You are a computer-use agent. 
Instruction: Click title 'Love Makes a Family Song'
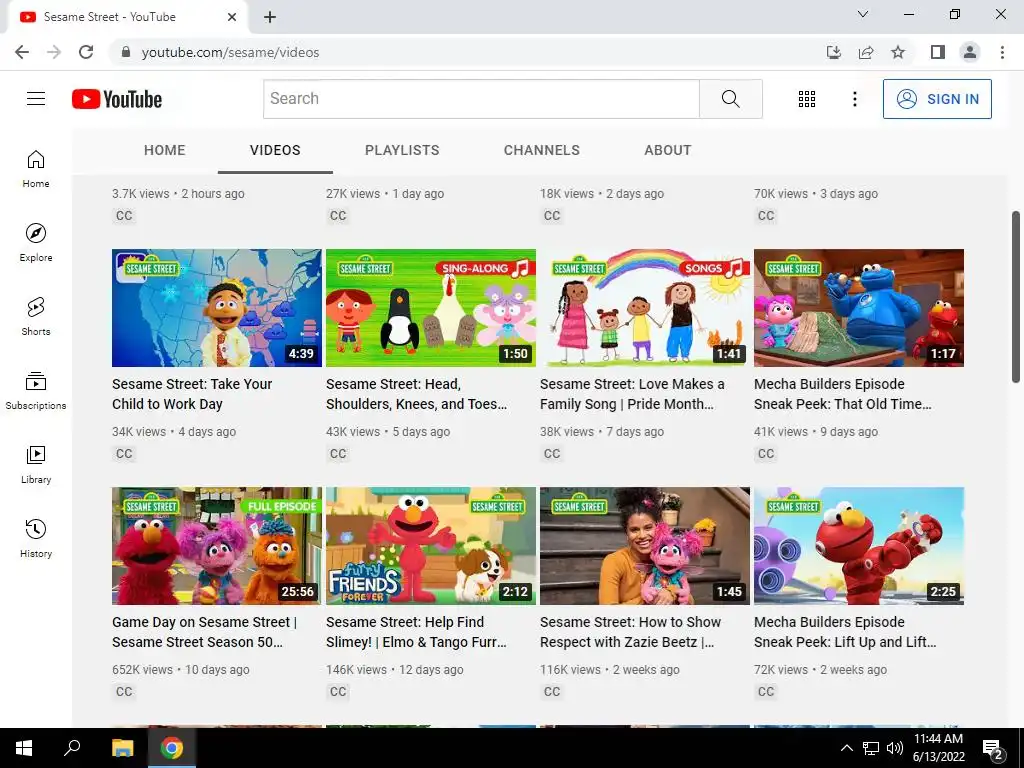pos(632,394)
